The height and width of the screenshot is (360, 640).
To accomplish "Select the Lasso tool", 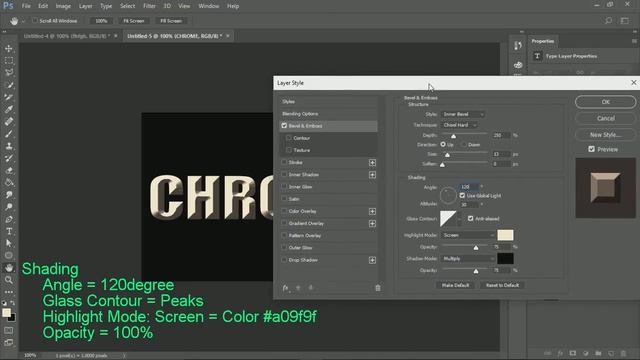I will click(9, 73).
